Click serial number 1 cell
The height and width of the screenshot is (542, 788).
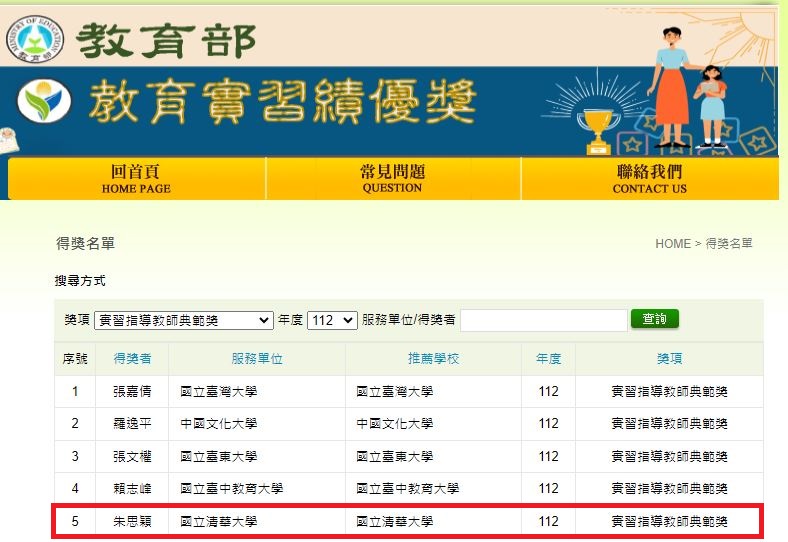75,391
